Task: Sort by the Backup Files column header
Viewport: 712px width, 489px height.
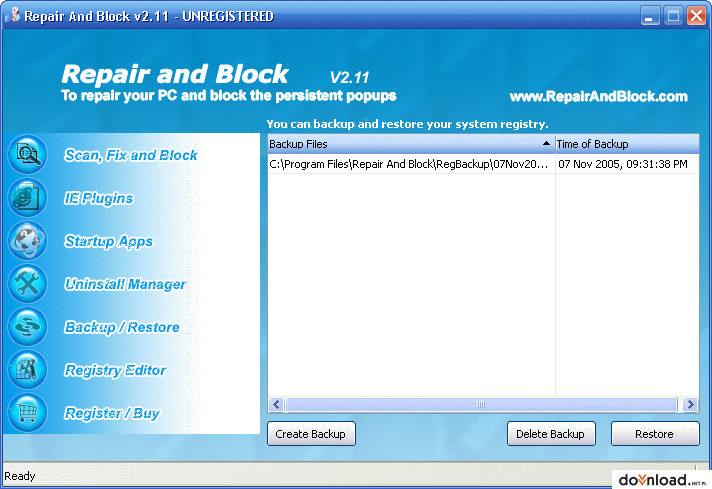Action: coord(411,144)
